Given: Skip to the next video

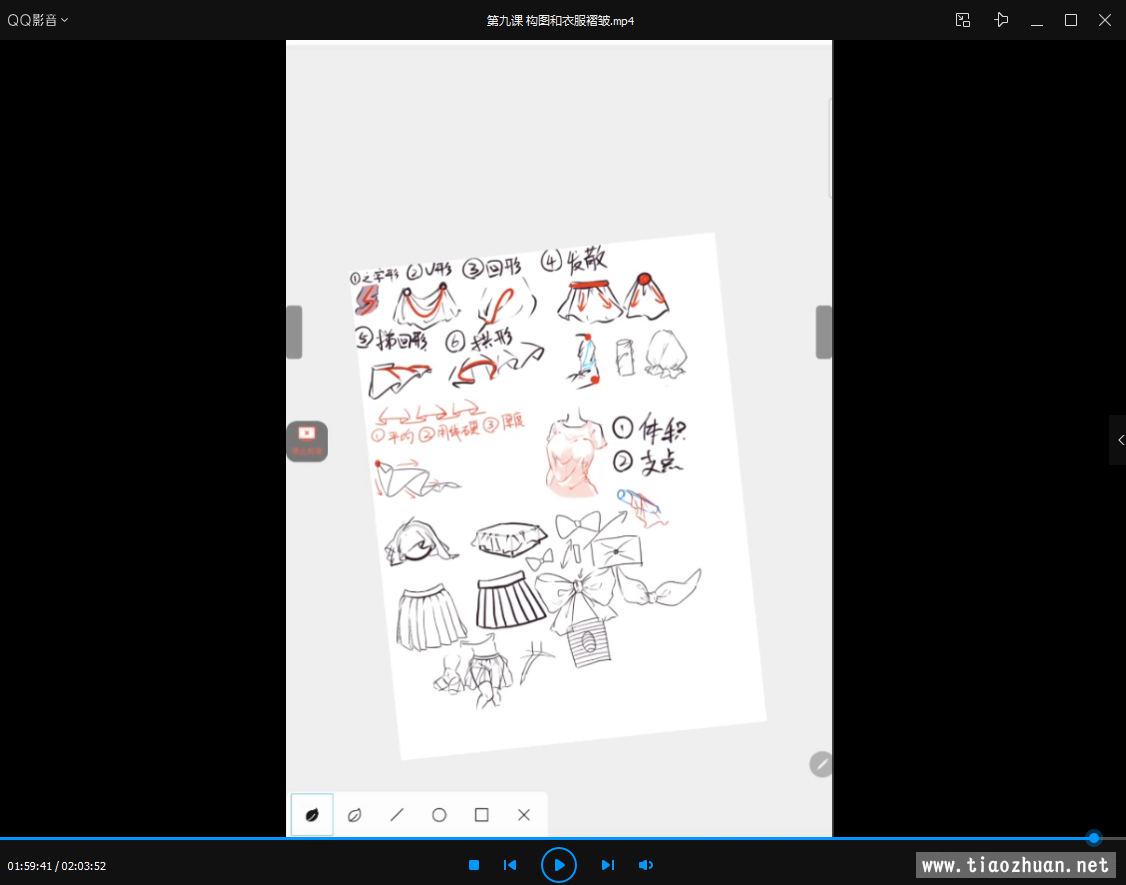Looking at the screenshot, I should click(607, 865).
